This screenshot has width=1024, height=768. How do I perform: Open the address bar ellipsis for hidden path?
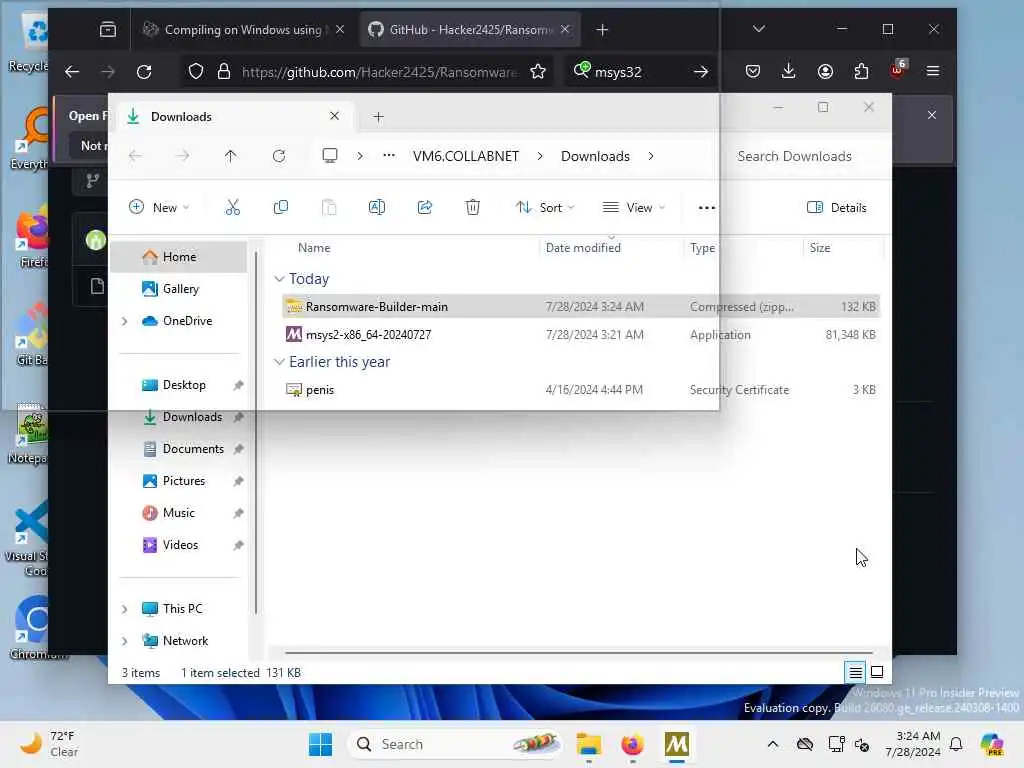point(389,155)
